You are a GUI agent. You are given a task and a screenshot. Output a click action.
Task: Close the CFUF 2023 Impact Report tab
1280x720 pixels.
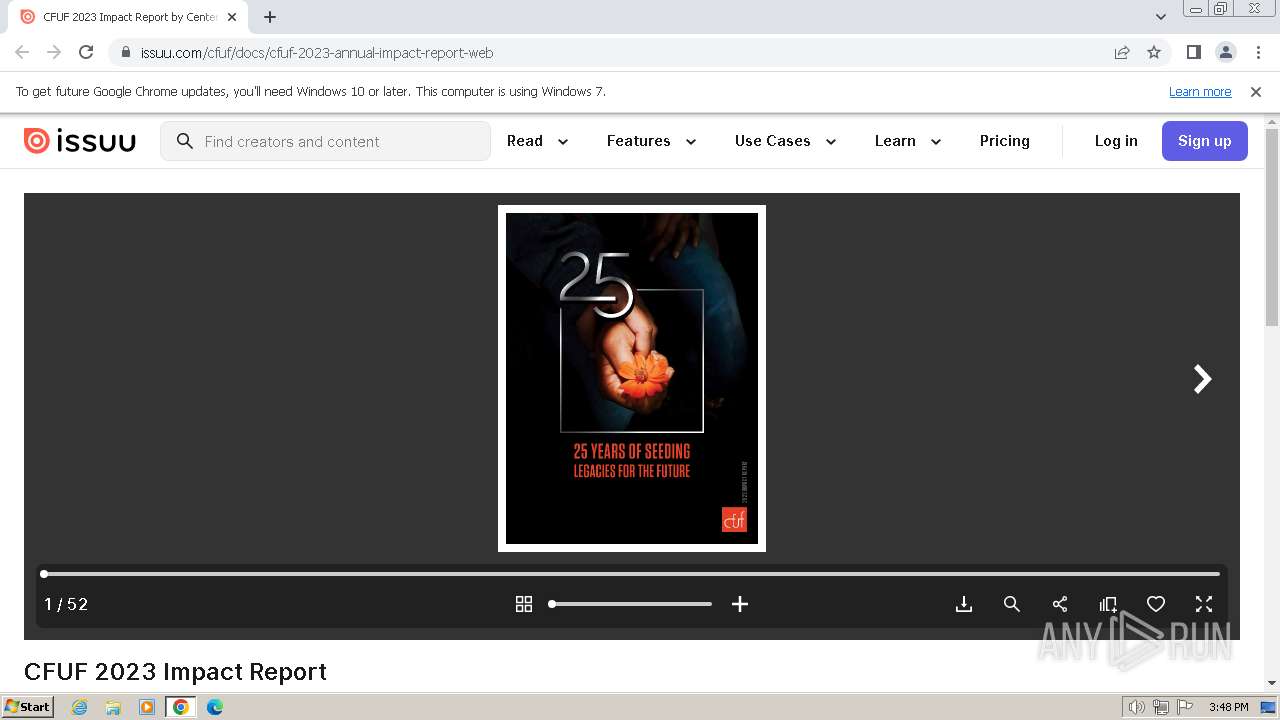pyautogui.click(x=232, y=17)
